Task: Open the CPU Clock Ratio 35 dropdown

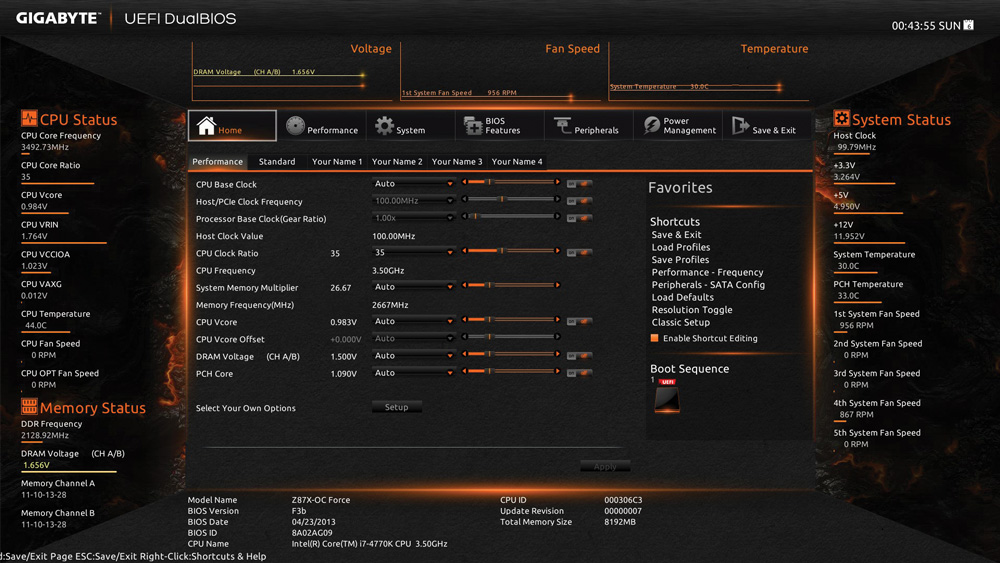Action: 413,252
